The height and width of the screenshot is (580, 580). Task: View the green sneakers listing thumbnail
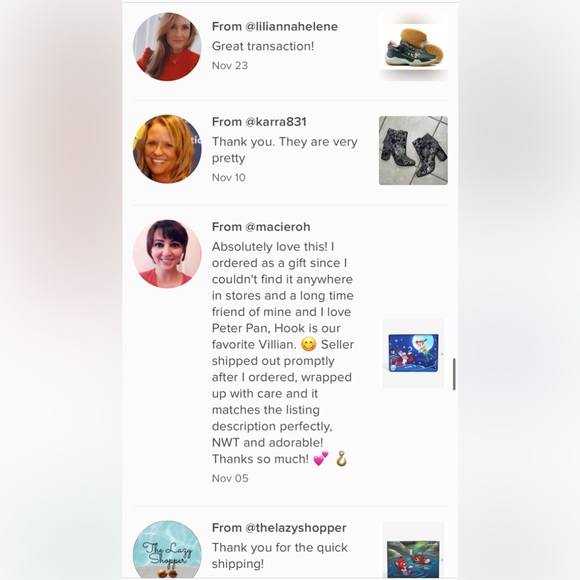pos(413,47)
